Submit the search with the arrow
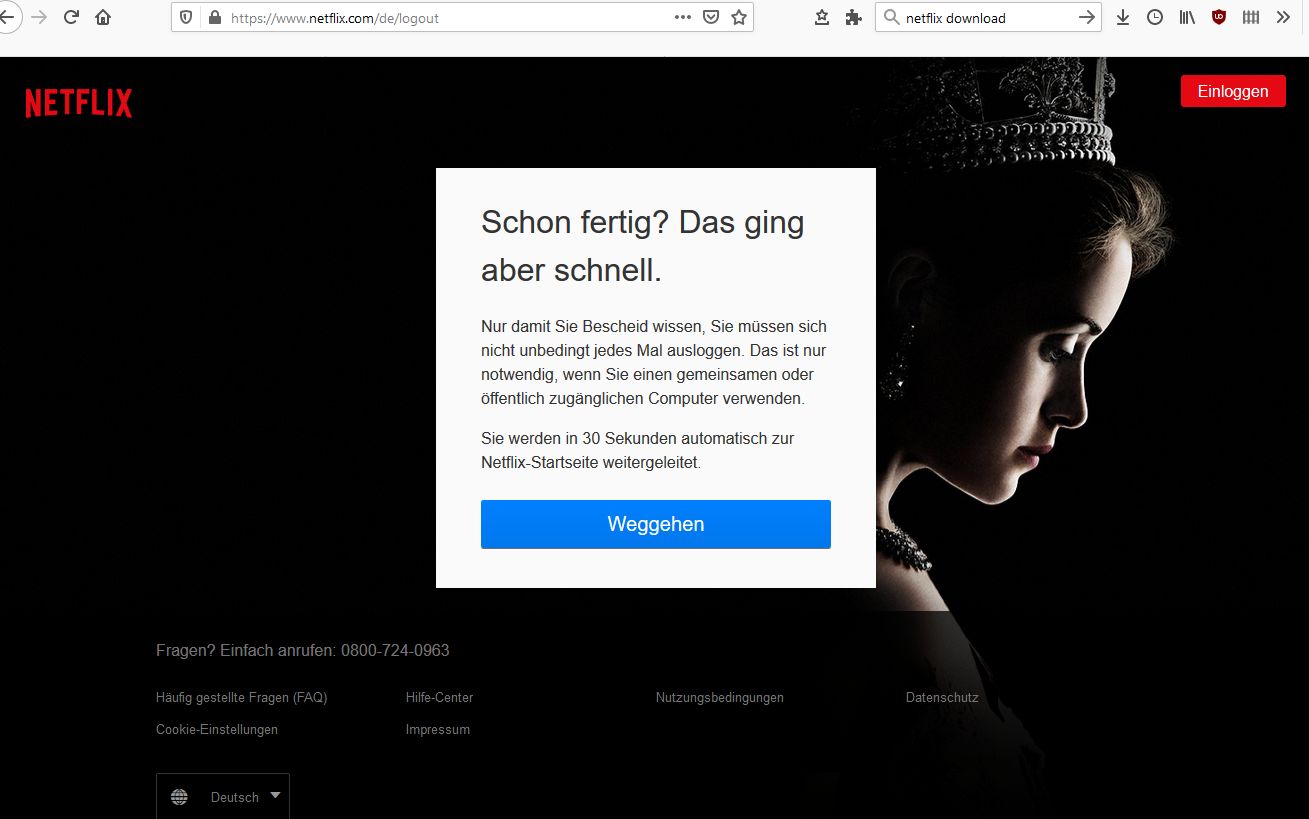 coord(1087,17)
